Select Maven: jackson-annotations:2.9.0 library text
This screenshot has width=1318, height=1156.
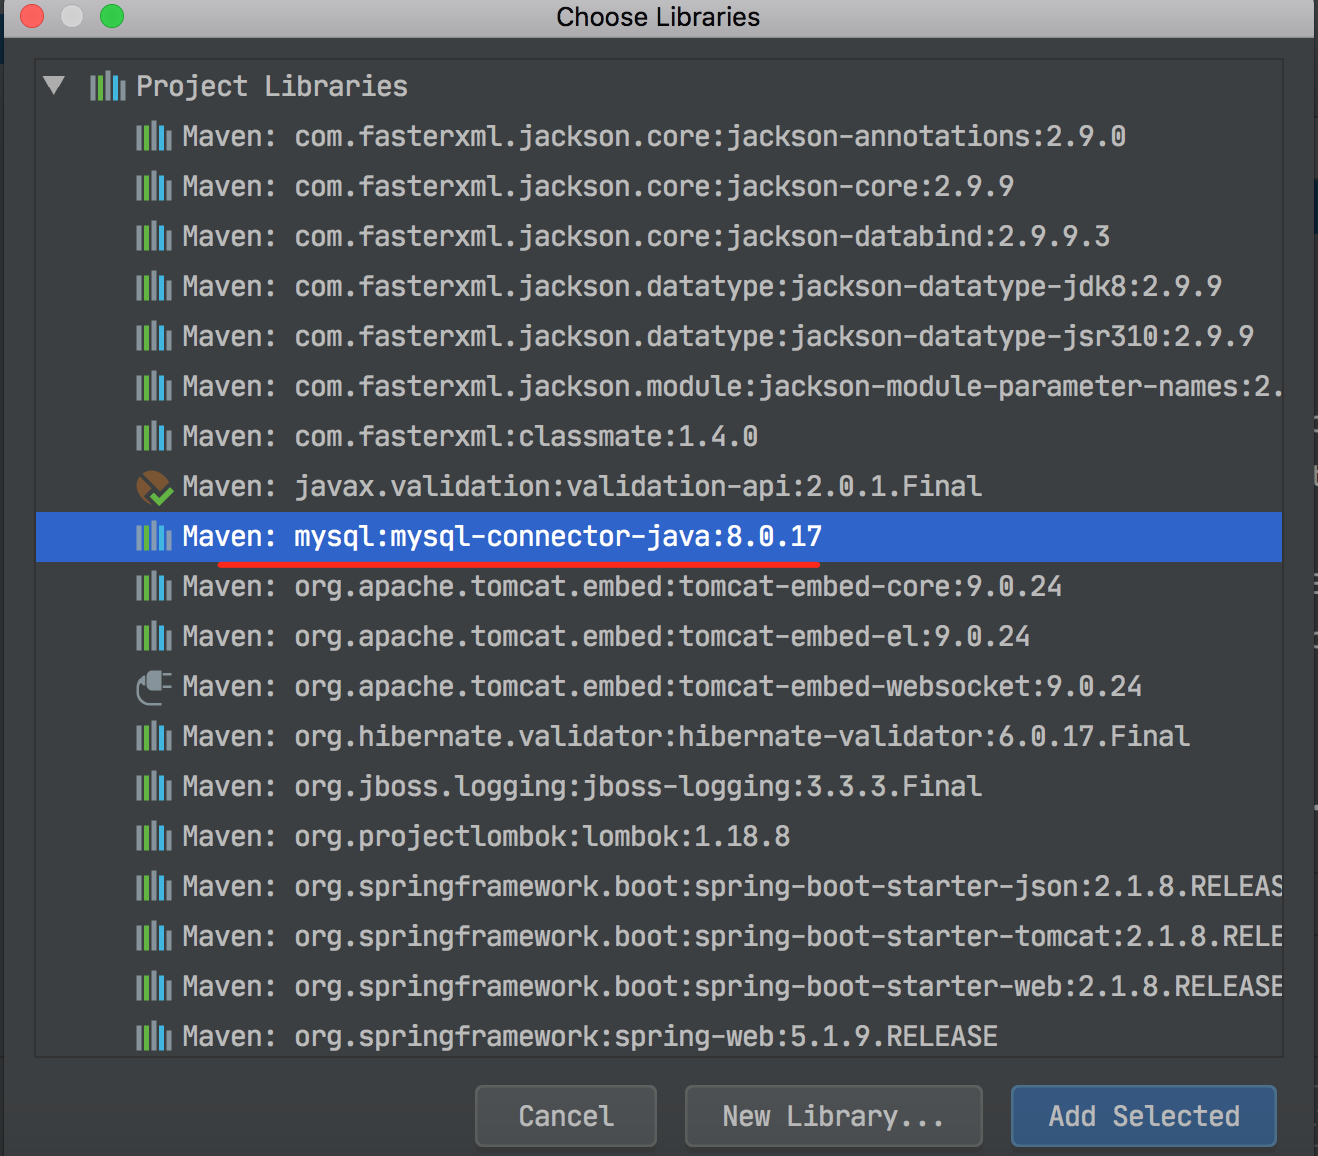[x=654, y=136]
